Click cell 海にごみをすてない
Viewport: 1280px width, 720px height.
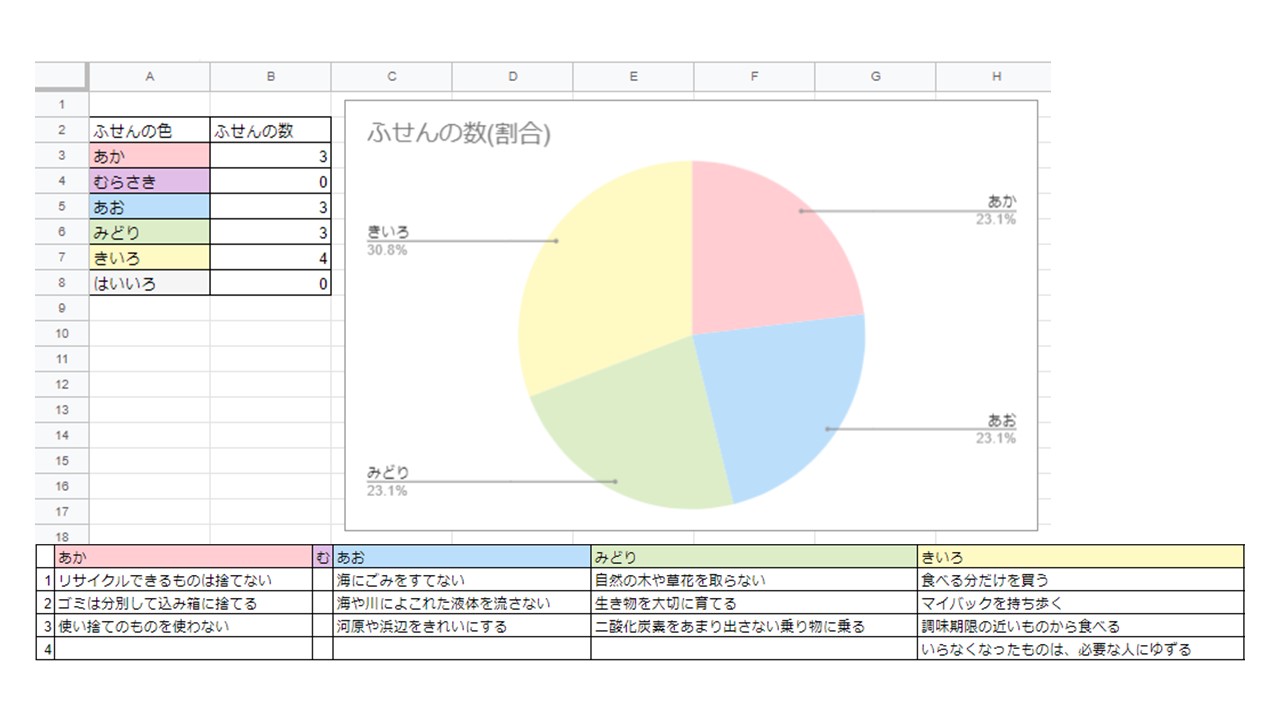tap(461, 580)
